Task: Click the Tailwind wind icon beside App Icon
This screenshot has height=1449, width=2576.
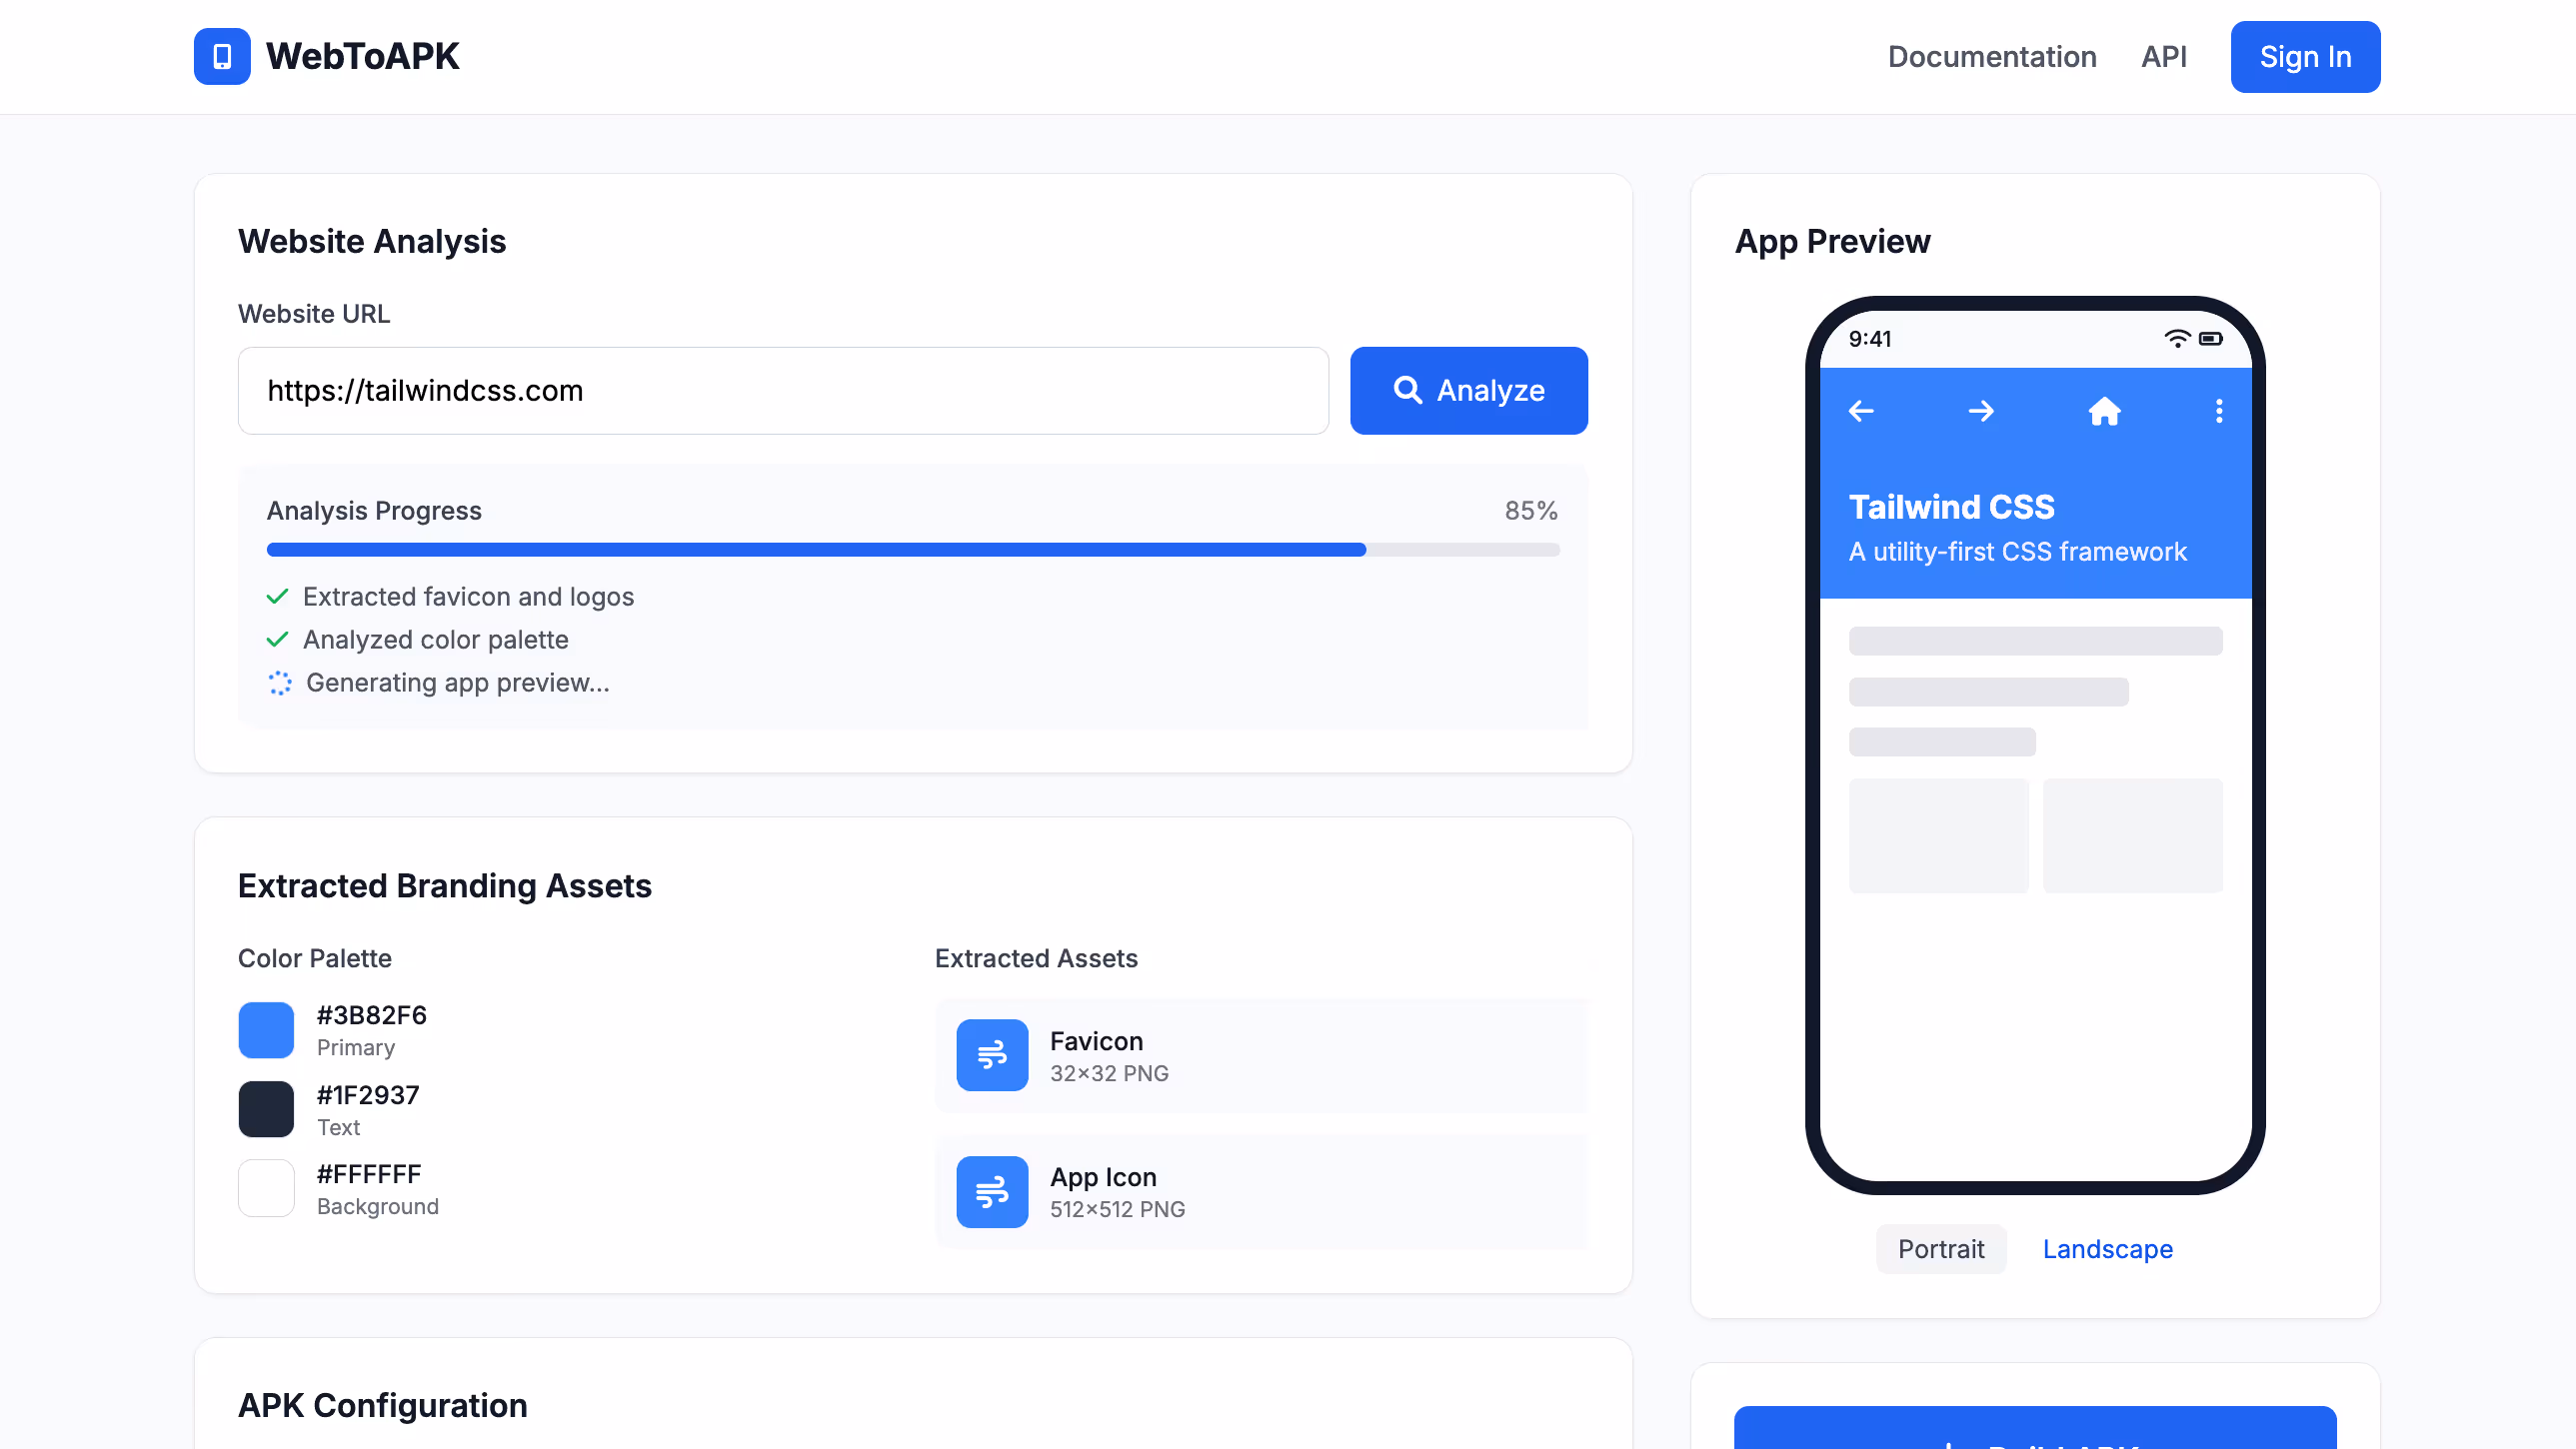Action: coord(992,1192)
